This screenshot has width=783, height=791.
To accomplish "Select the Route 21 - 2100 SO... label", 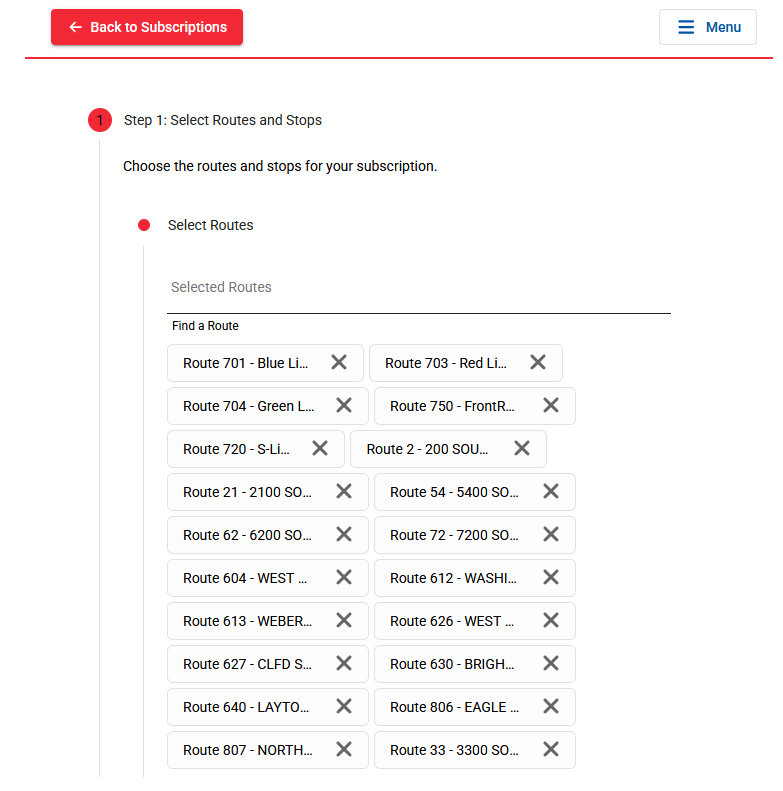I will pos(248,492).
